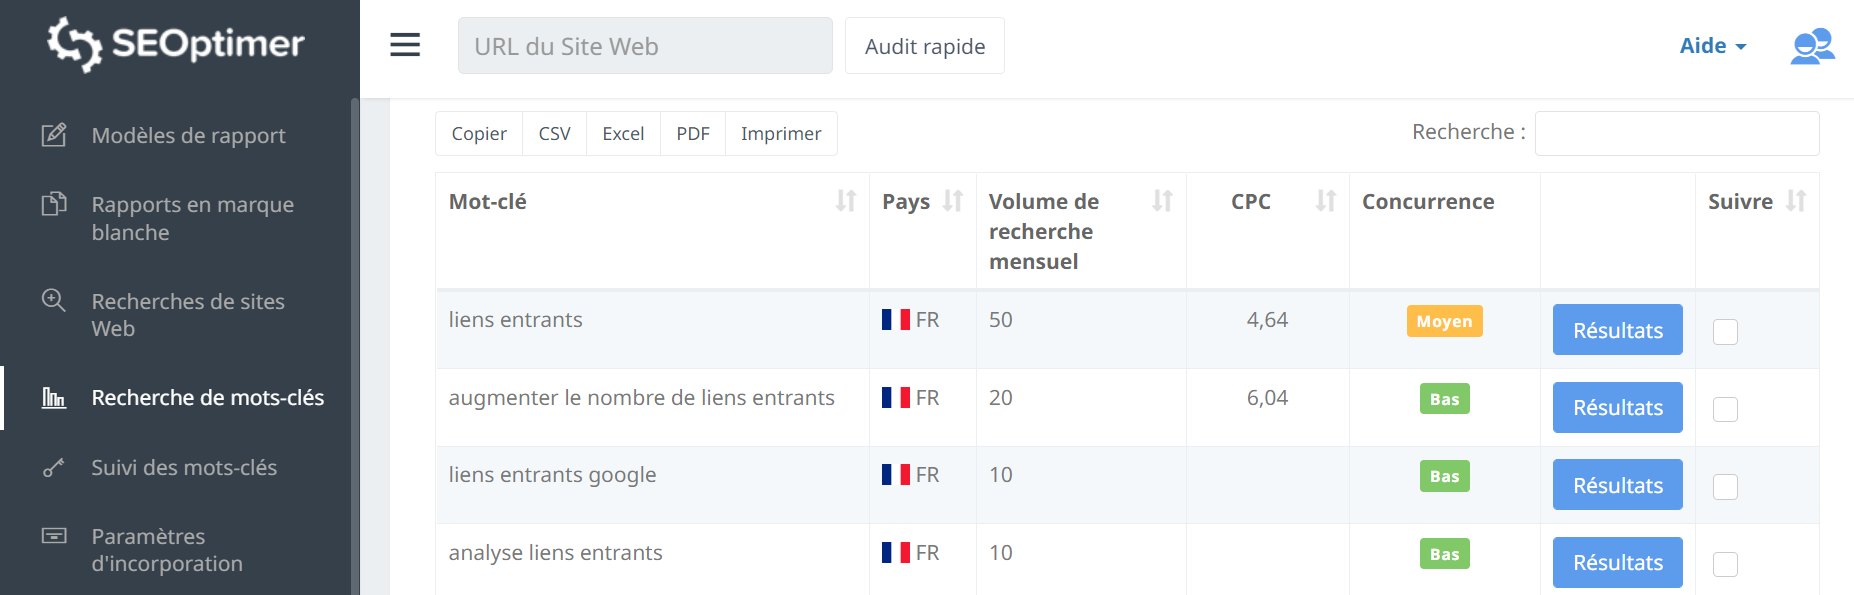Viewport: 1854px width, 595px height.
Task: Sort the table by CPC arrows
Action: (x=1325, y=201)
